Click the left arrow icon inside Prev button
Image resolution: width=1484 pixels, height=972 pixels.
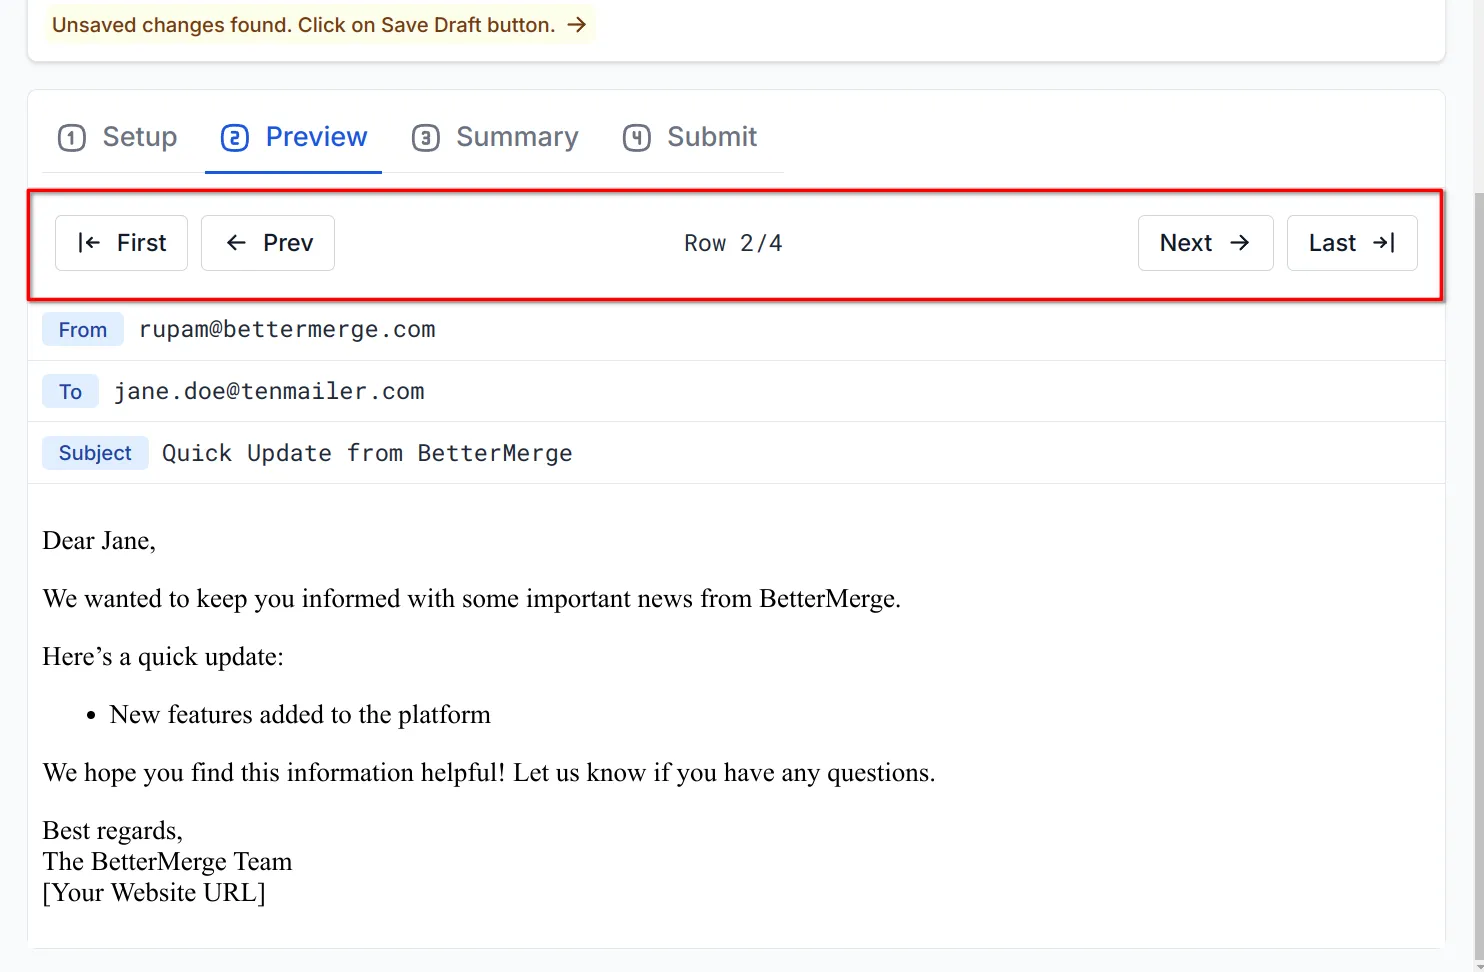pyautogui.click(x=234, y=242)
